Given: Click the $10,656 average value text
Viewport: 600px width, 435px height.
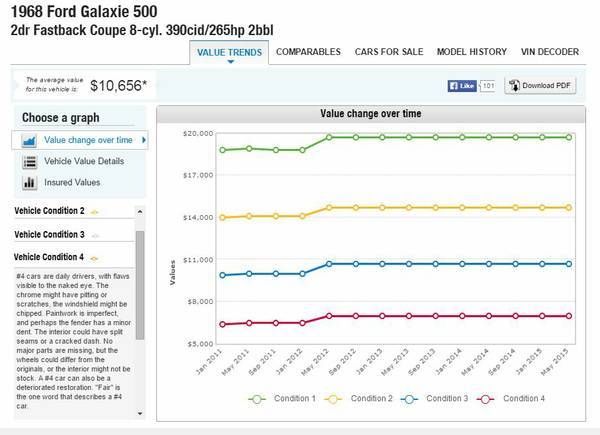Looking at the screenshot, I should point(118,86).
